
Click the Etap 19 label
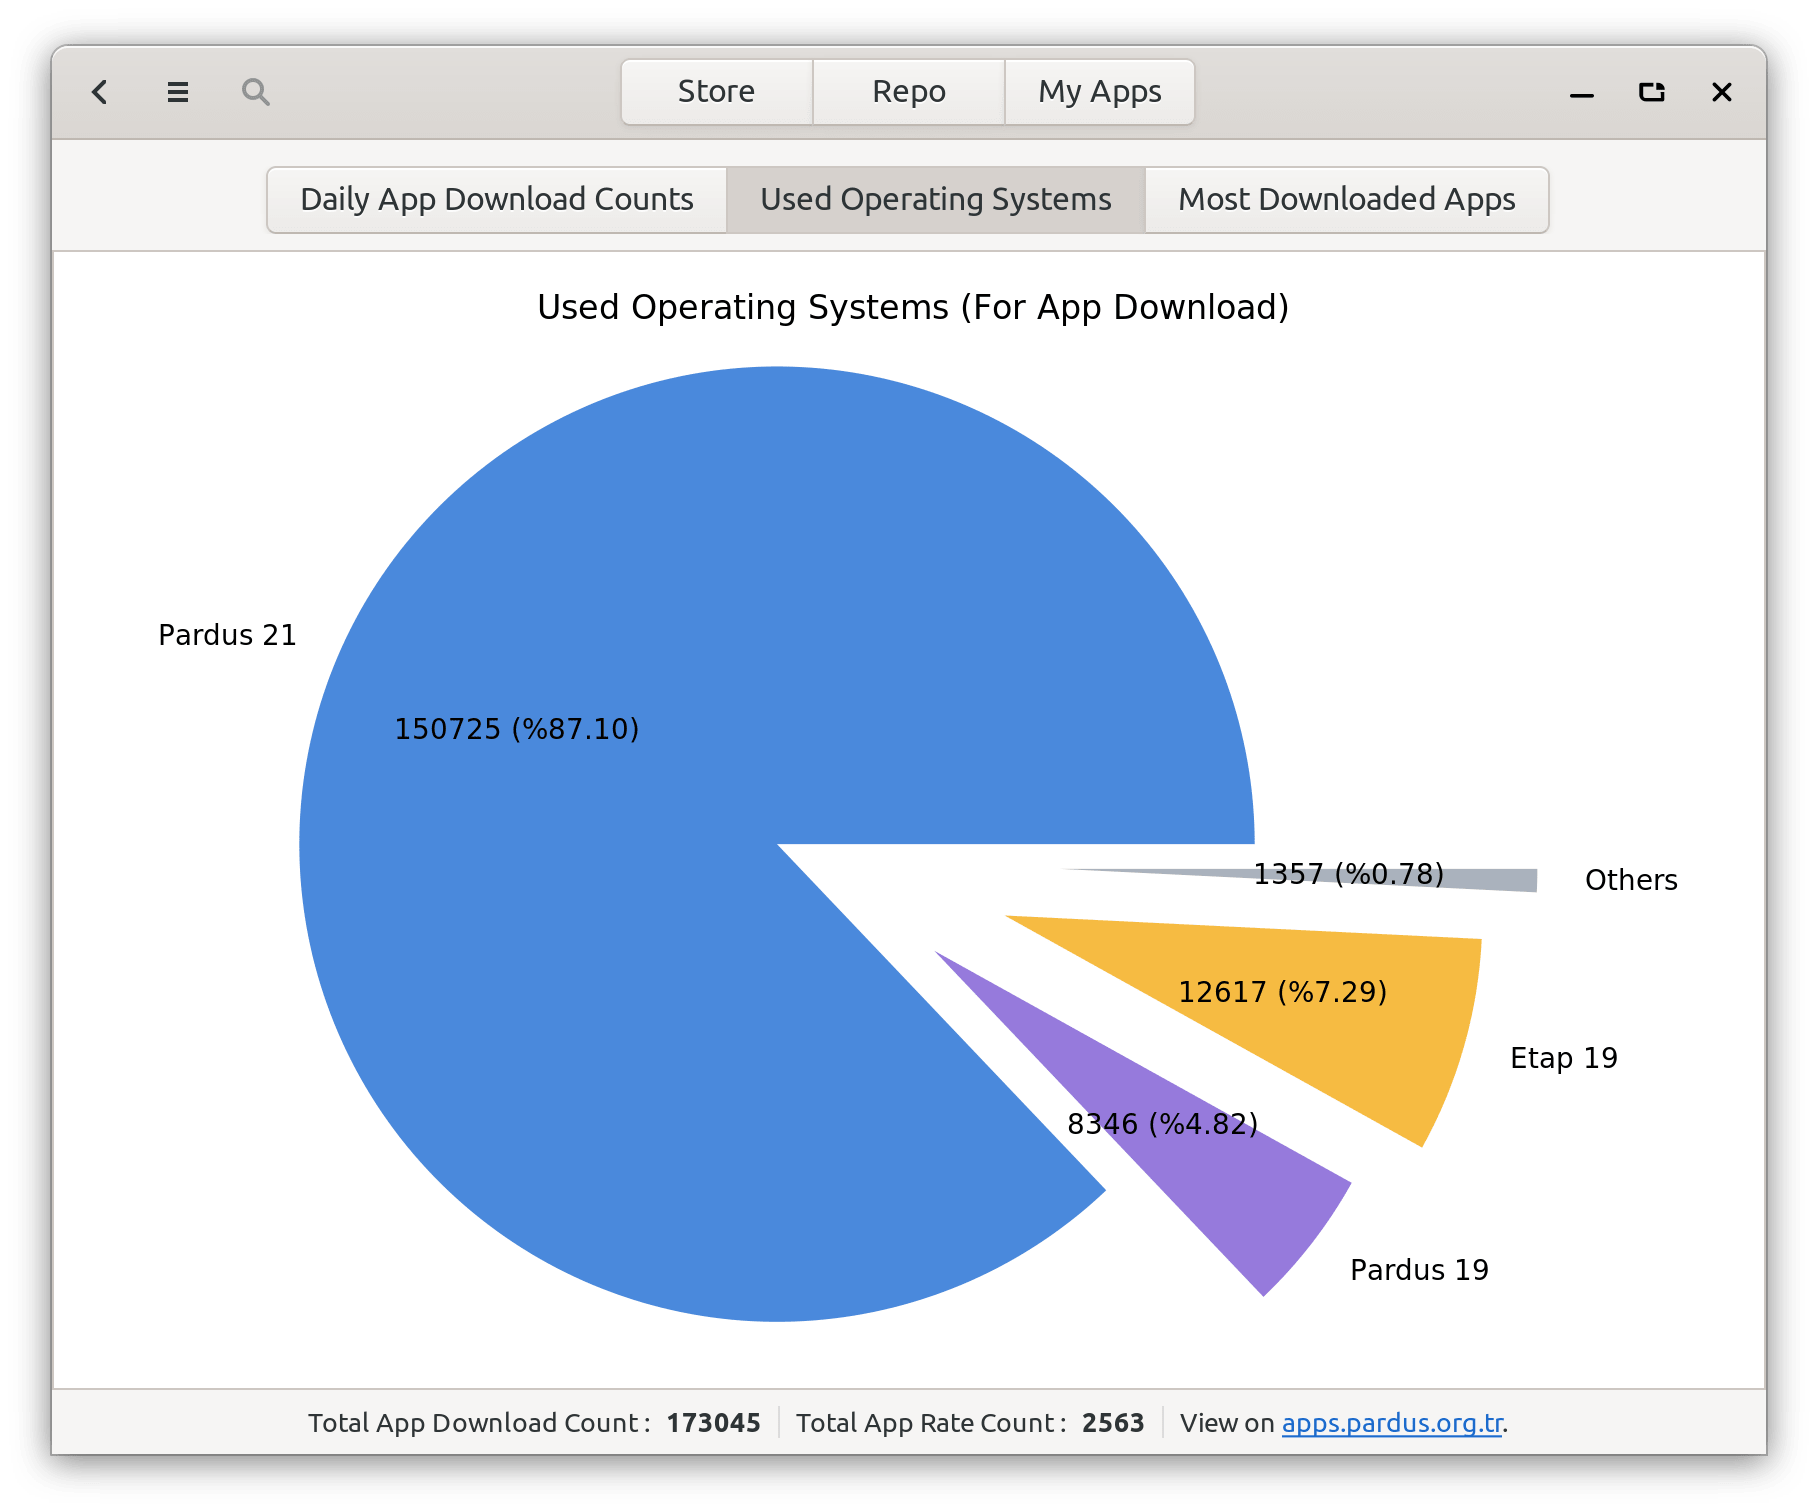(x=1564, y=1058)
